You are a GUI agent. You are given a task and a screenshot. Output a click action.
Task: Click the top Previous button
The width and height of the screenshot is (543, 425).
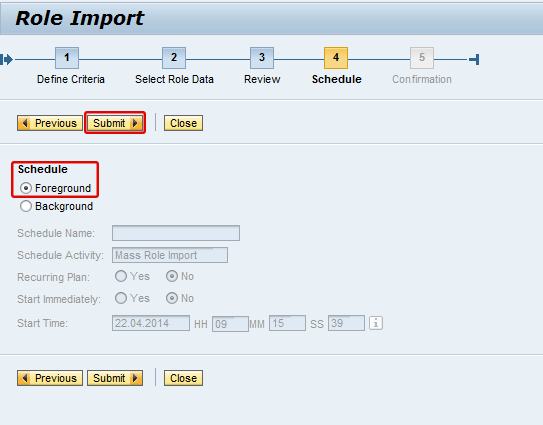(50, 123)
